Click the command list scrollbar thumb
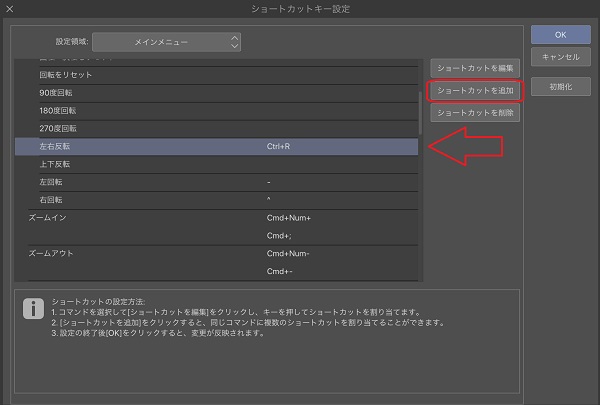600x405 pixels. [x=421, y=113]
